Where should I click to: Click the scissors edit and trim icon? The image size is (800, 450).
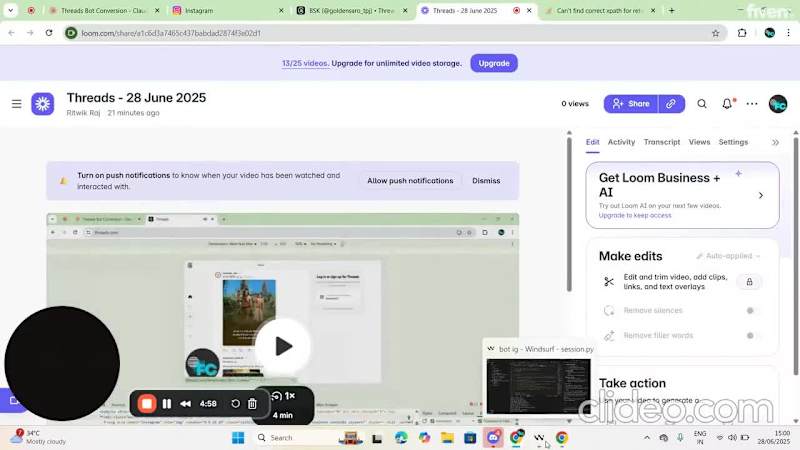pyautogui.click(x=609, y=282)
